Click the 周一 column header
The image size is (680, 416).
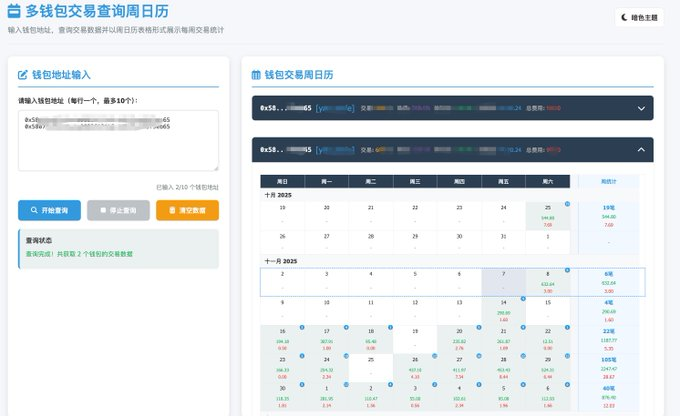pos(327,181)
